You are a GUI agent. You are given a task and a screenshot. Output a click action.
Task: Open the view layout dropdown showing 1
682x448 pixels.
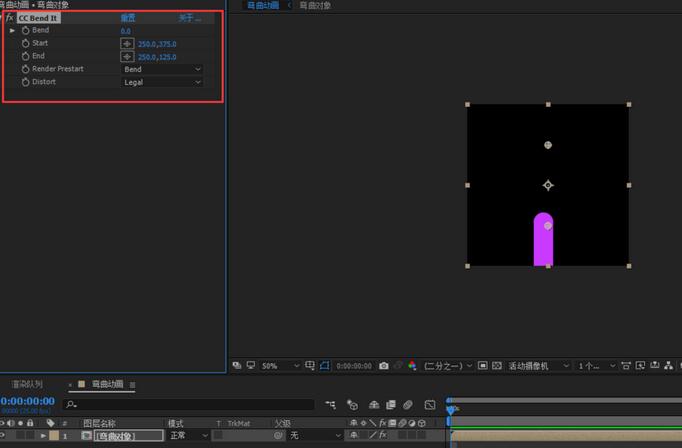(x=596, y=366)
